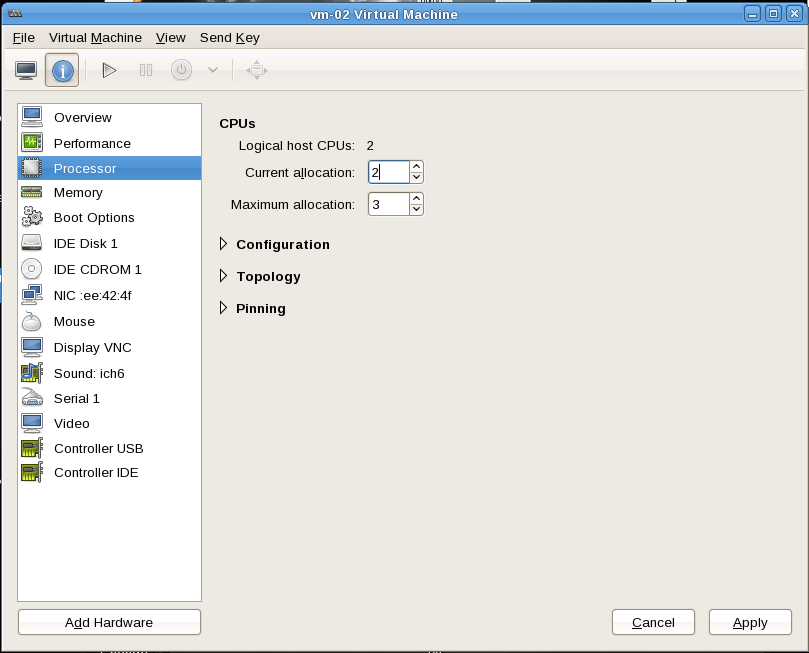This screenshot has height=653, width=809.
Task: Click the fullscreen arrows toolbar icon
Action: [x=257, y=70]
